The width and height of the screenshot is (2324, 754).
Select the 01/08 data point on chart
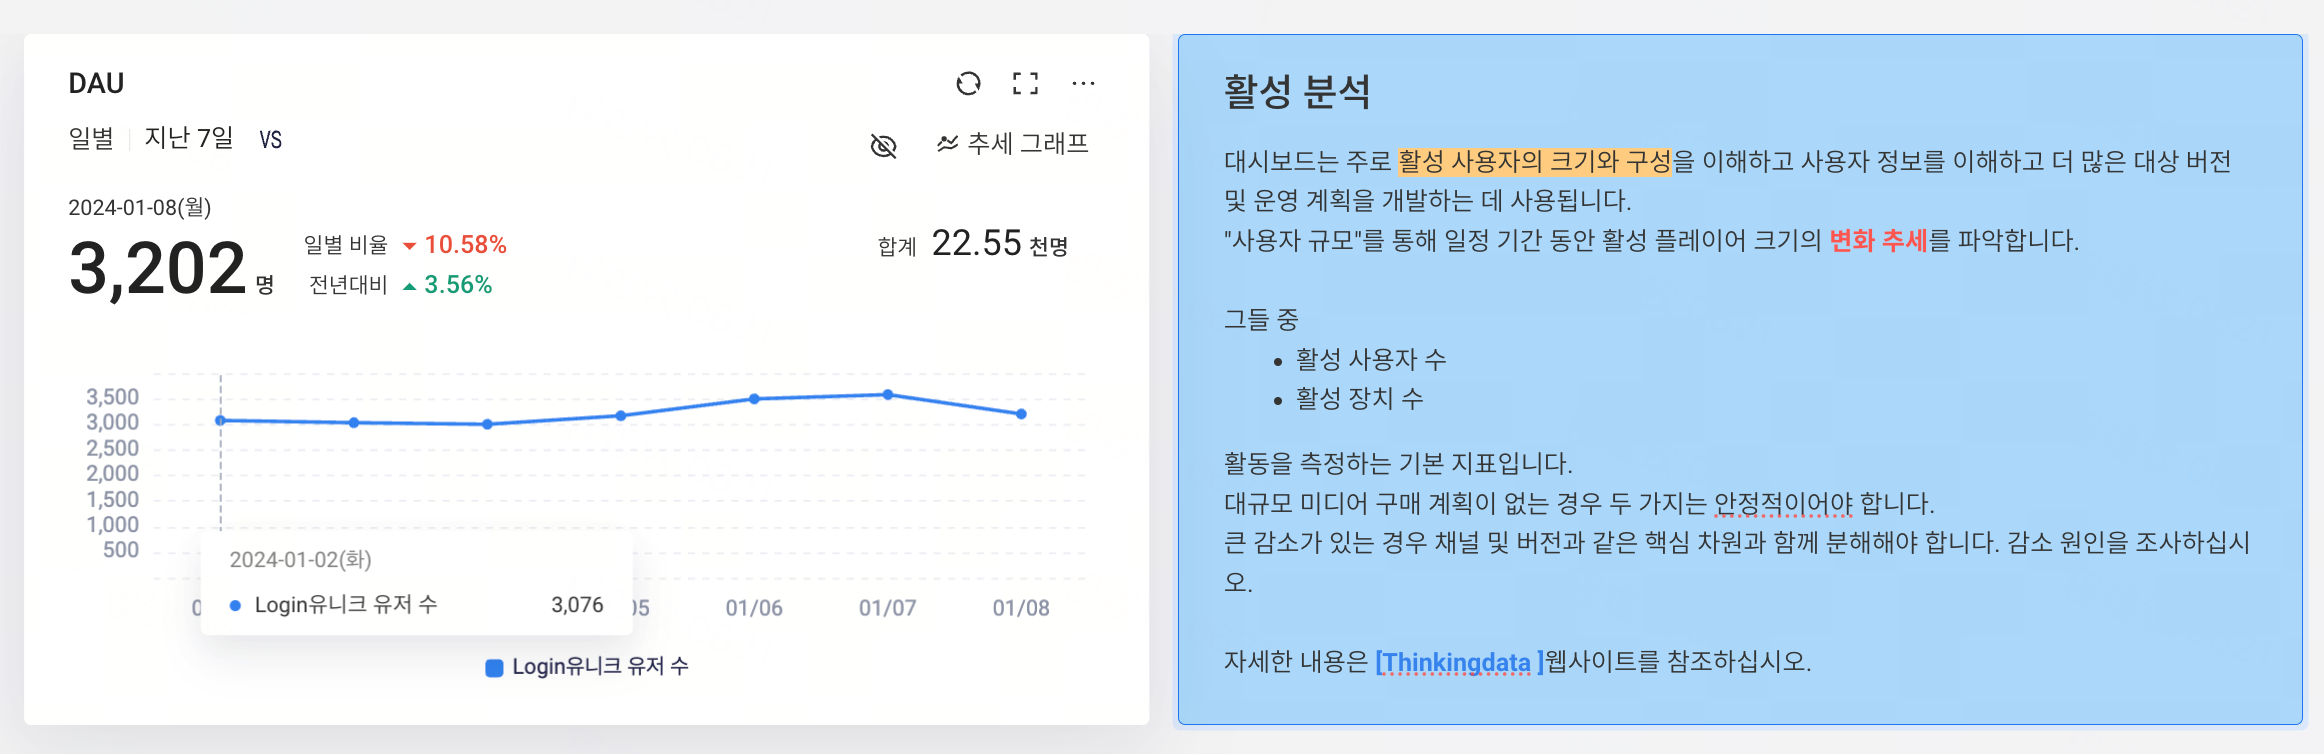click(1021, 414)
